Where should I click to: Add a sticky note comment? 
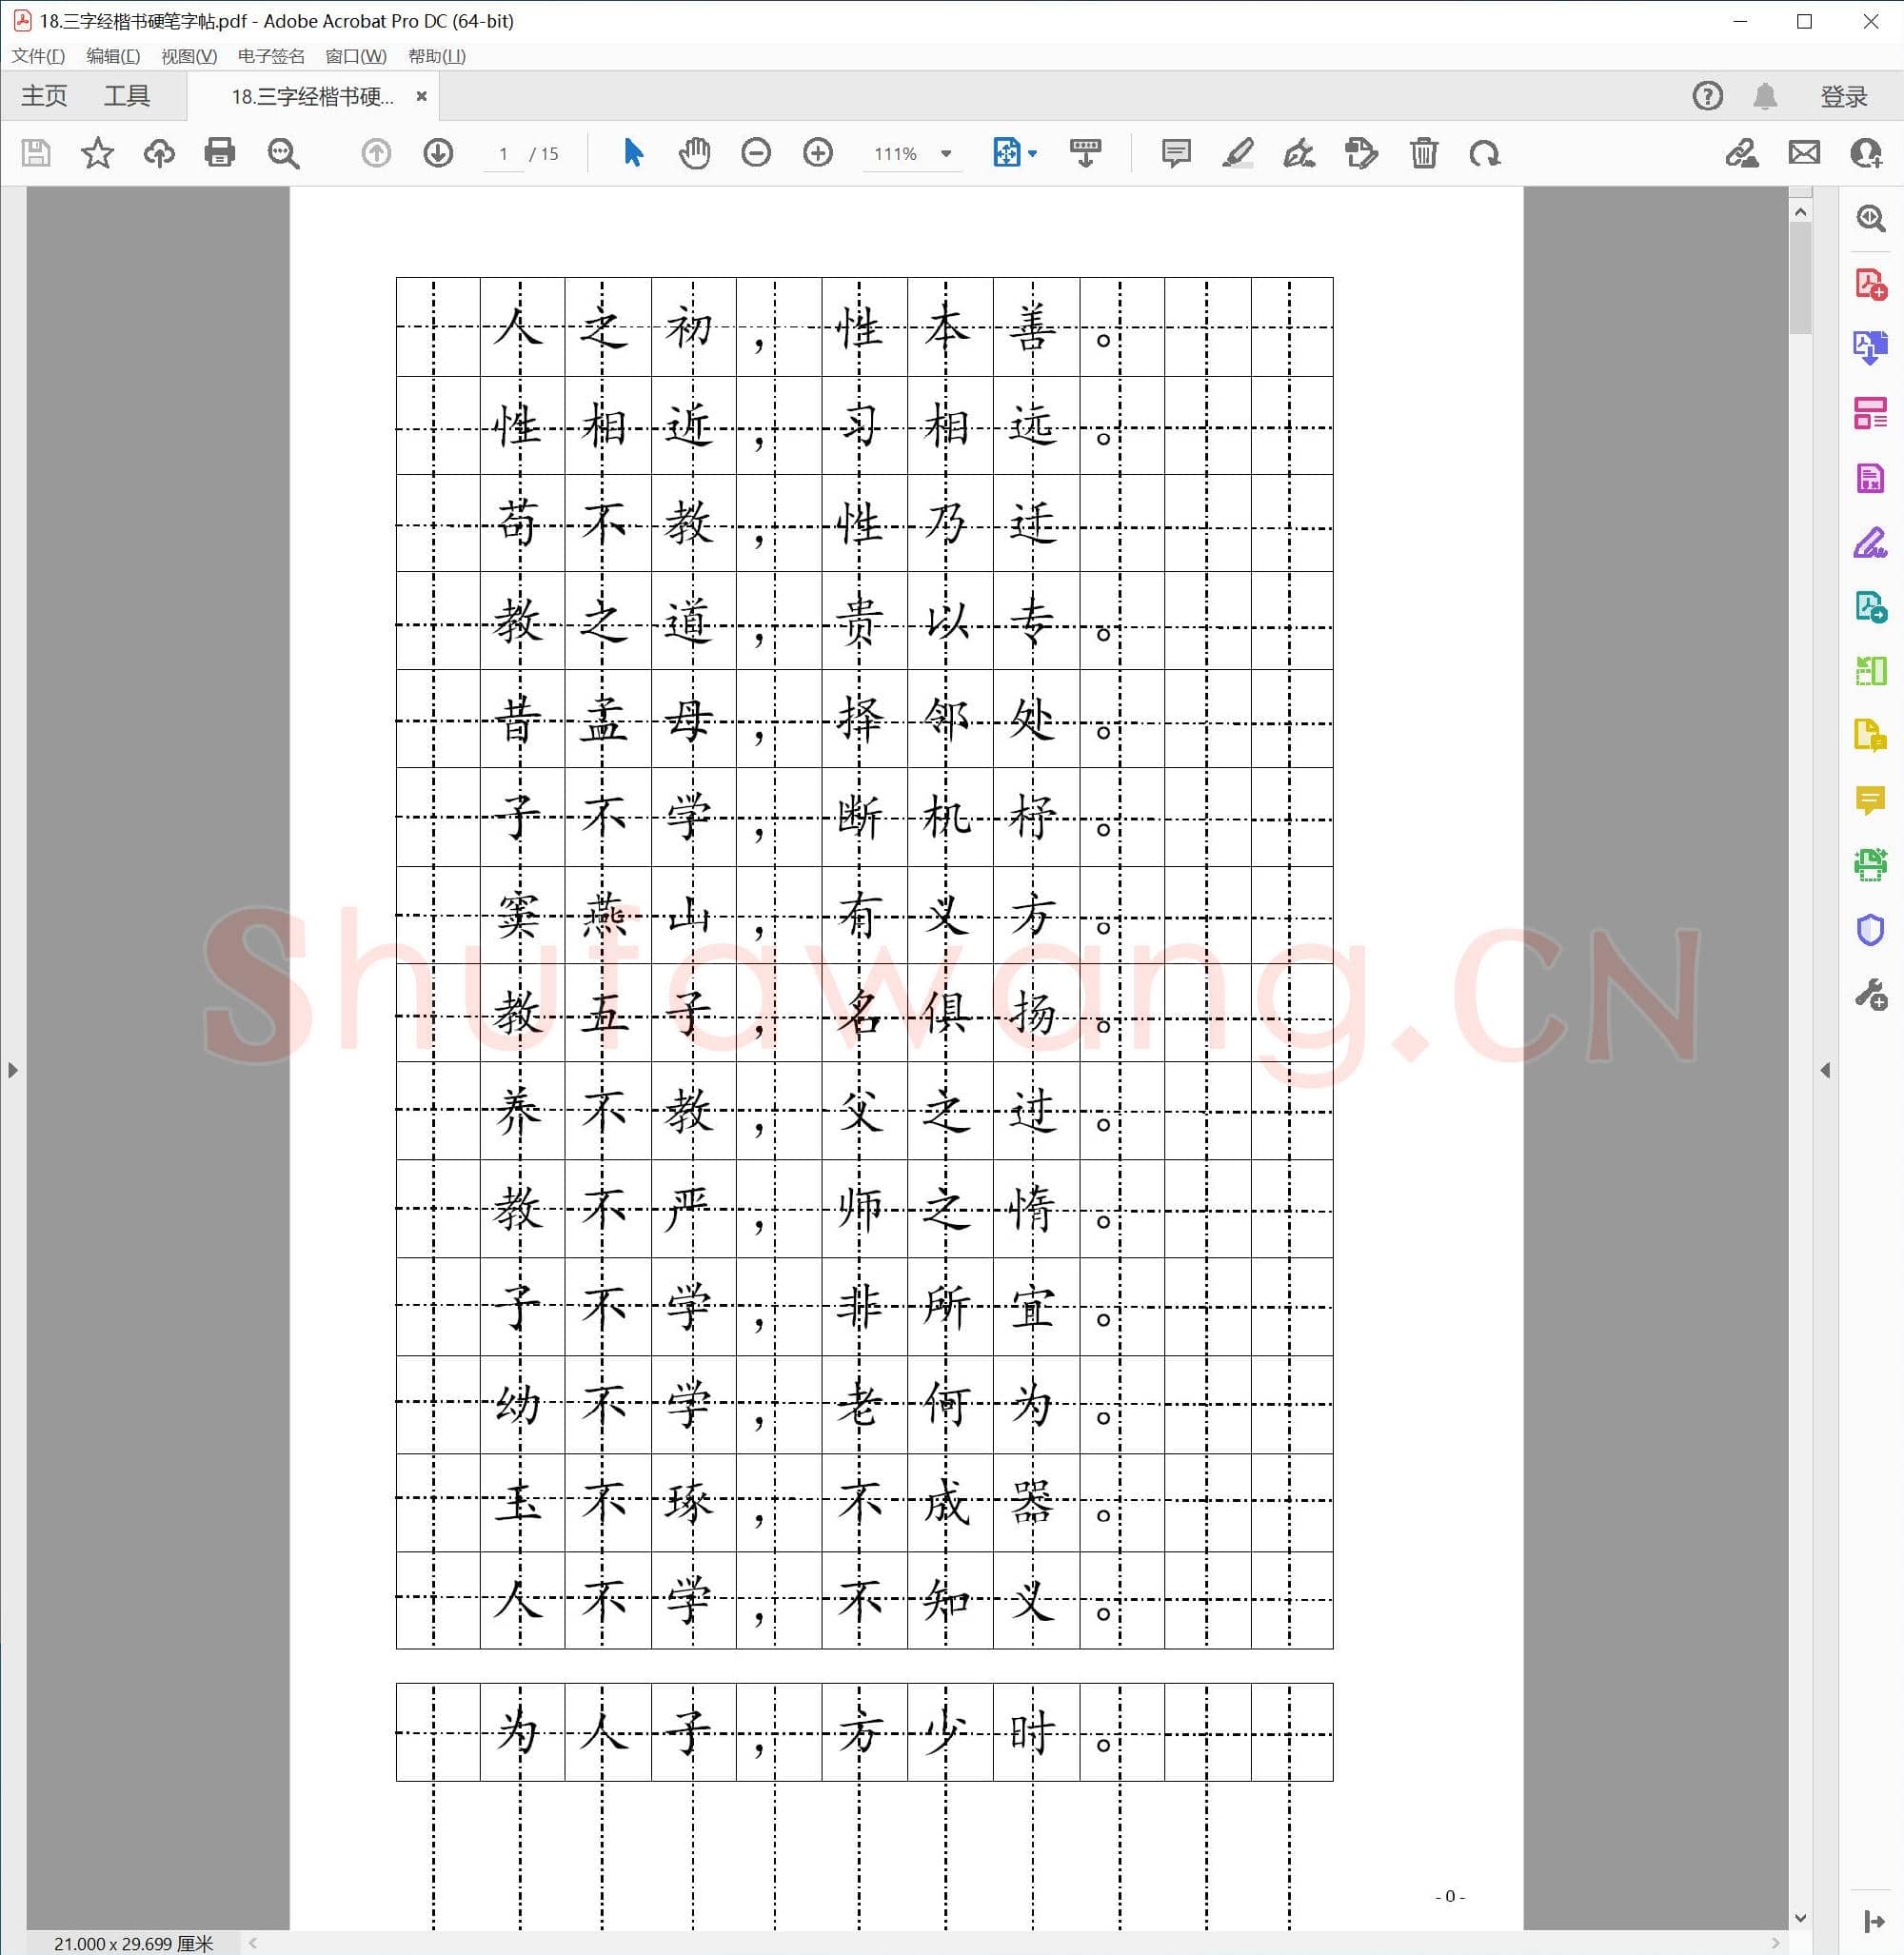pyautogui.click(x=1175, y=153)
